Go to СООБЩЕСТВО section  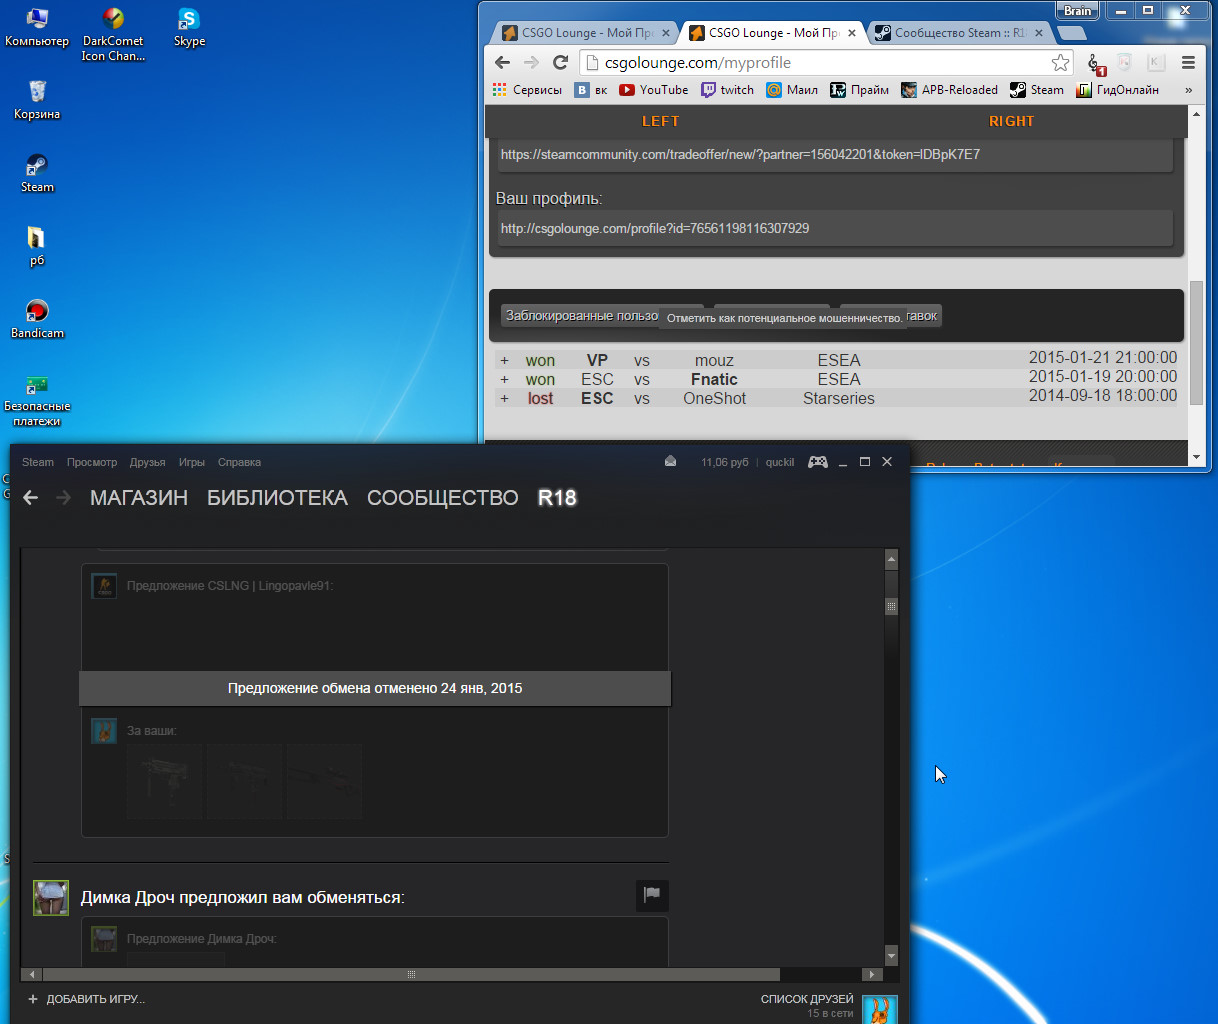pos(442,498)
